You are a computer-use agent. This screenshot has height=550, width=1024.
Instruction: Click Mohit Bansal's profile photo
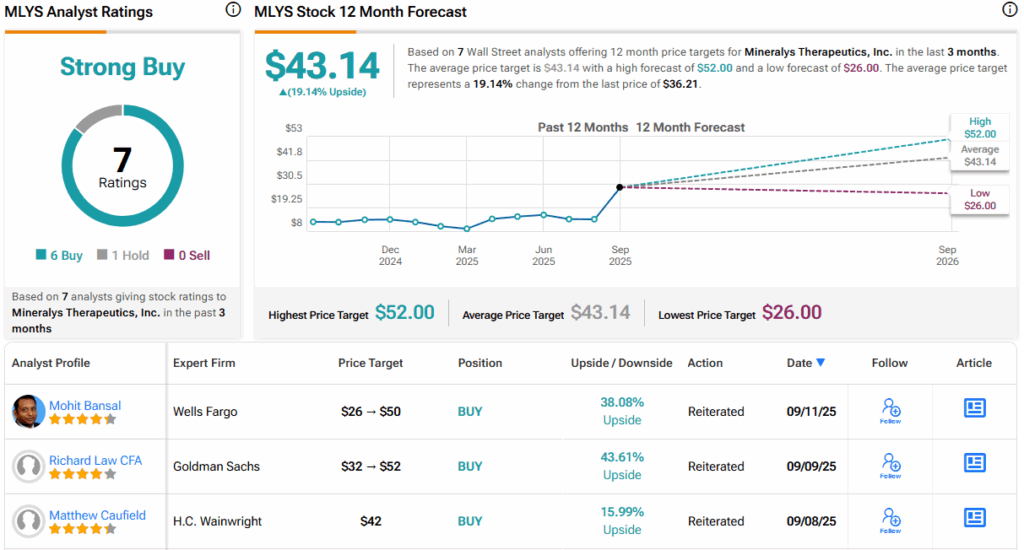[28, 411]
